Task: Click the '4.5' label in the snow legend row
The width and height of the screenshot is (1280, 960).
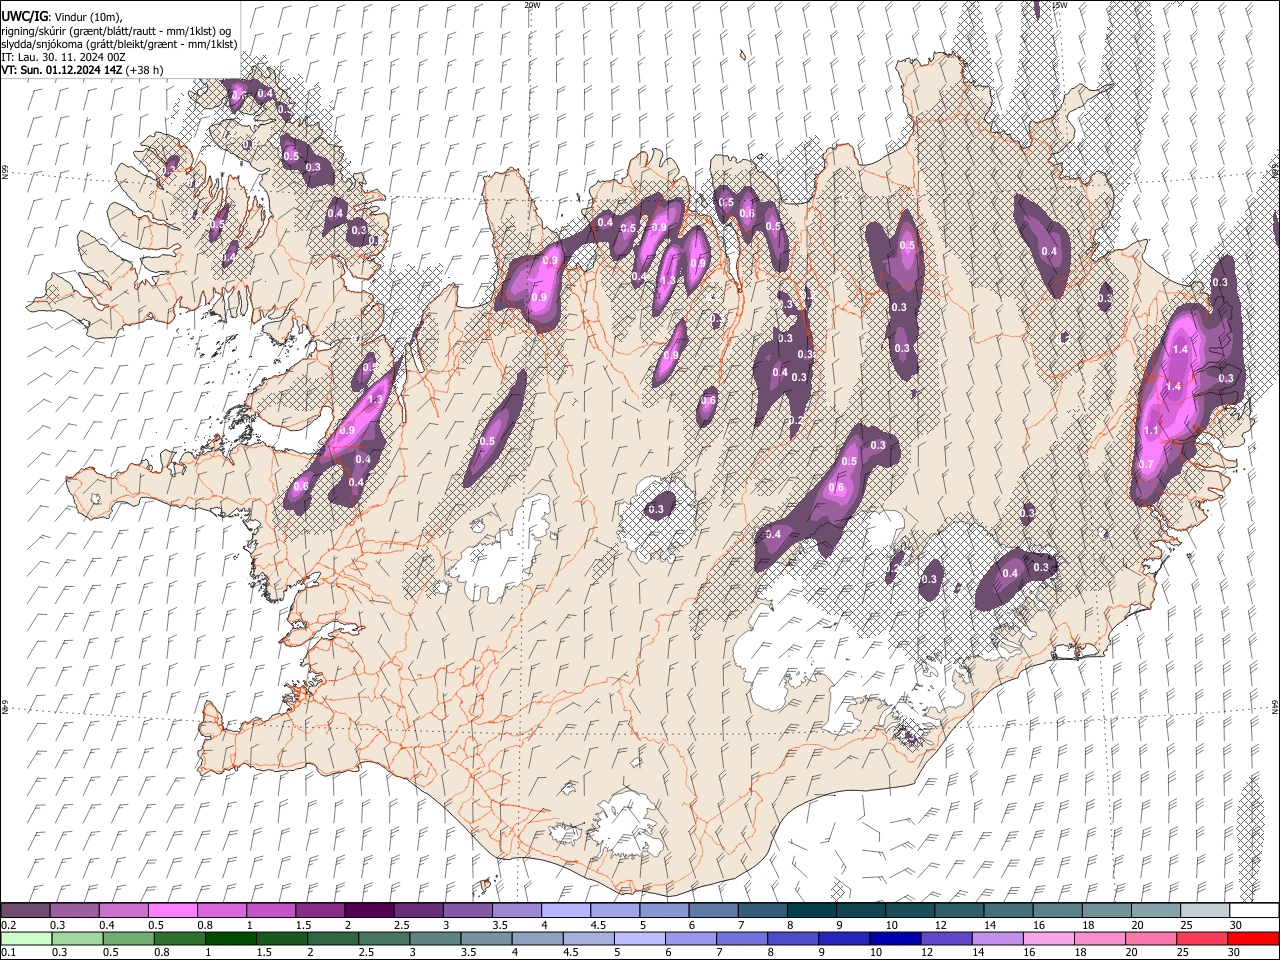Action: click(598, 925)
